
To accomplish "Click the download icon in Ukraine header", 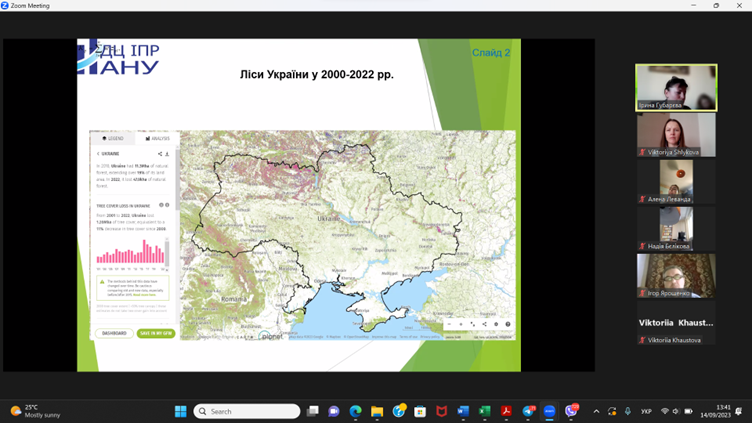I will pos(167,154).
